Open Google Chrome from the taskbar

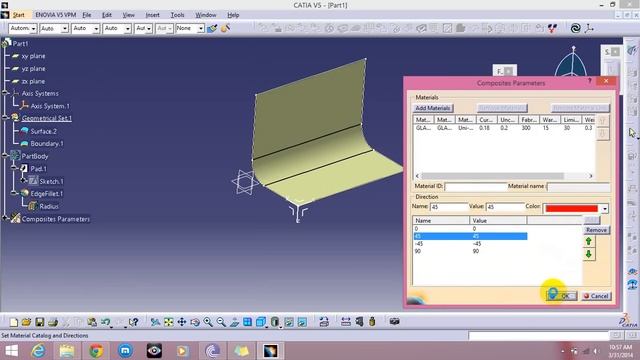[96, 351]
